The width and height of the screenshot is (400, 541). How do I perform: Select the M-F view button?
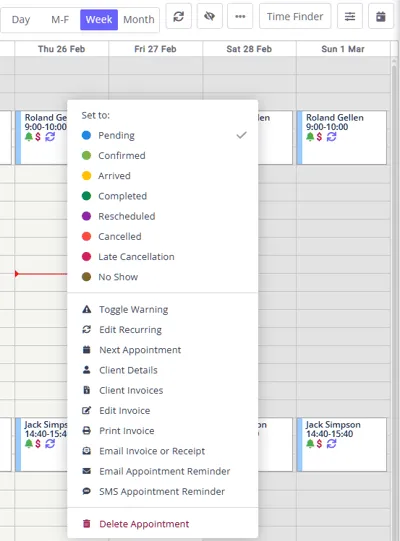click(x=60, y=19)
